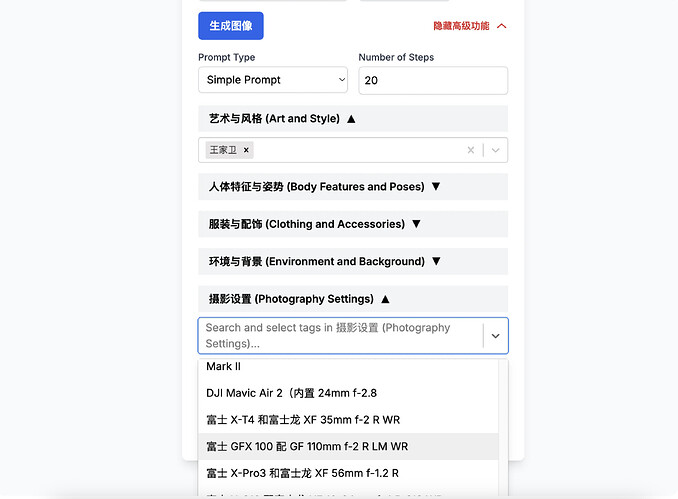Close Photography Settings dropdown via chevron icon
The width and height of the screenshot is (678, 499).
[x=495, y=336]
